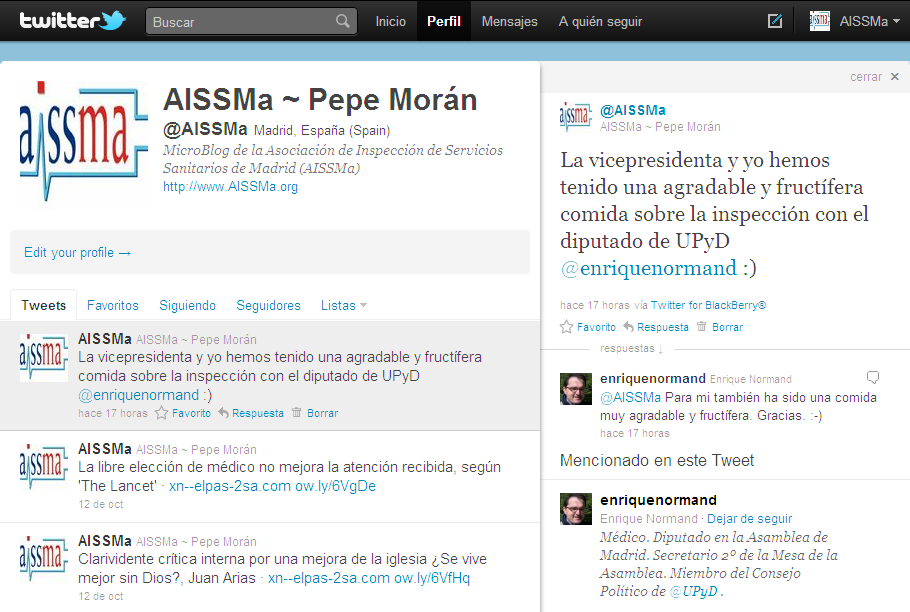This screenshot has width=910, height=612.
Task: Click avatar of the Juan Arias tweet
Action: click(x=44, y=559)
